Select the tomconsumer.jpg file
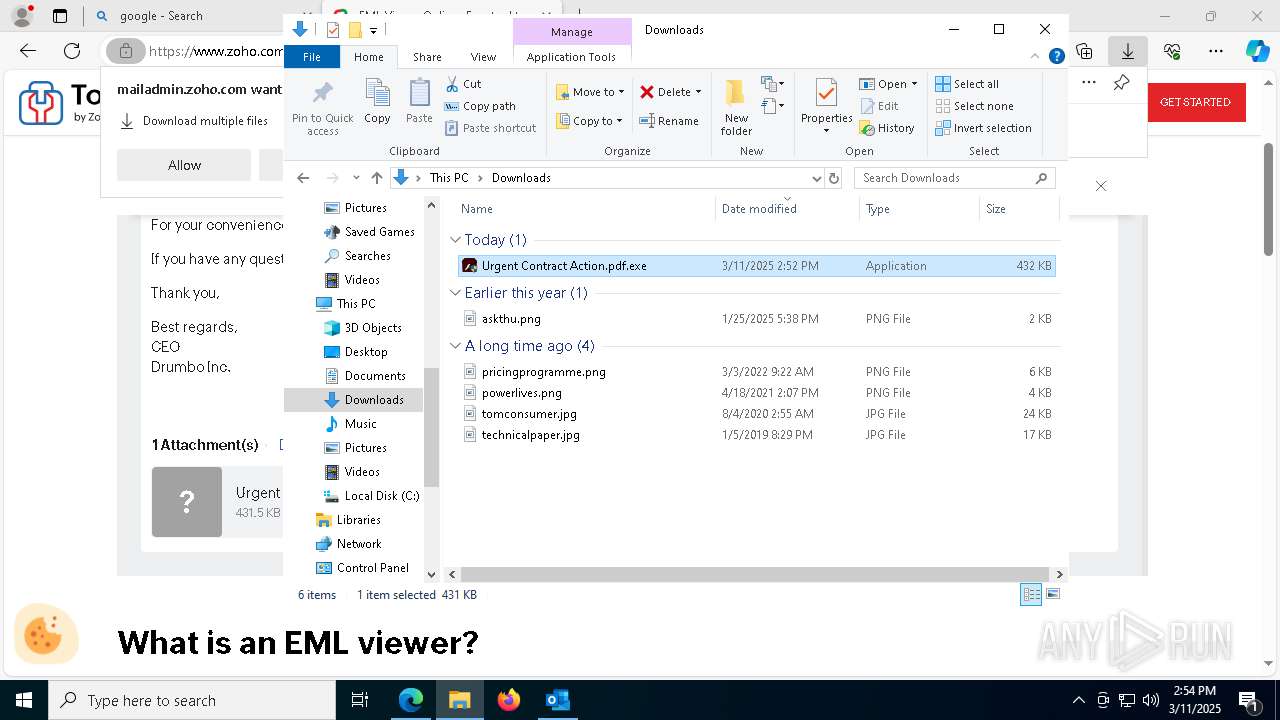This screenshot has width=1280, height=720. [x=756, y=414]
